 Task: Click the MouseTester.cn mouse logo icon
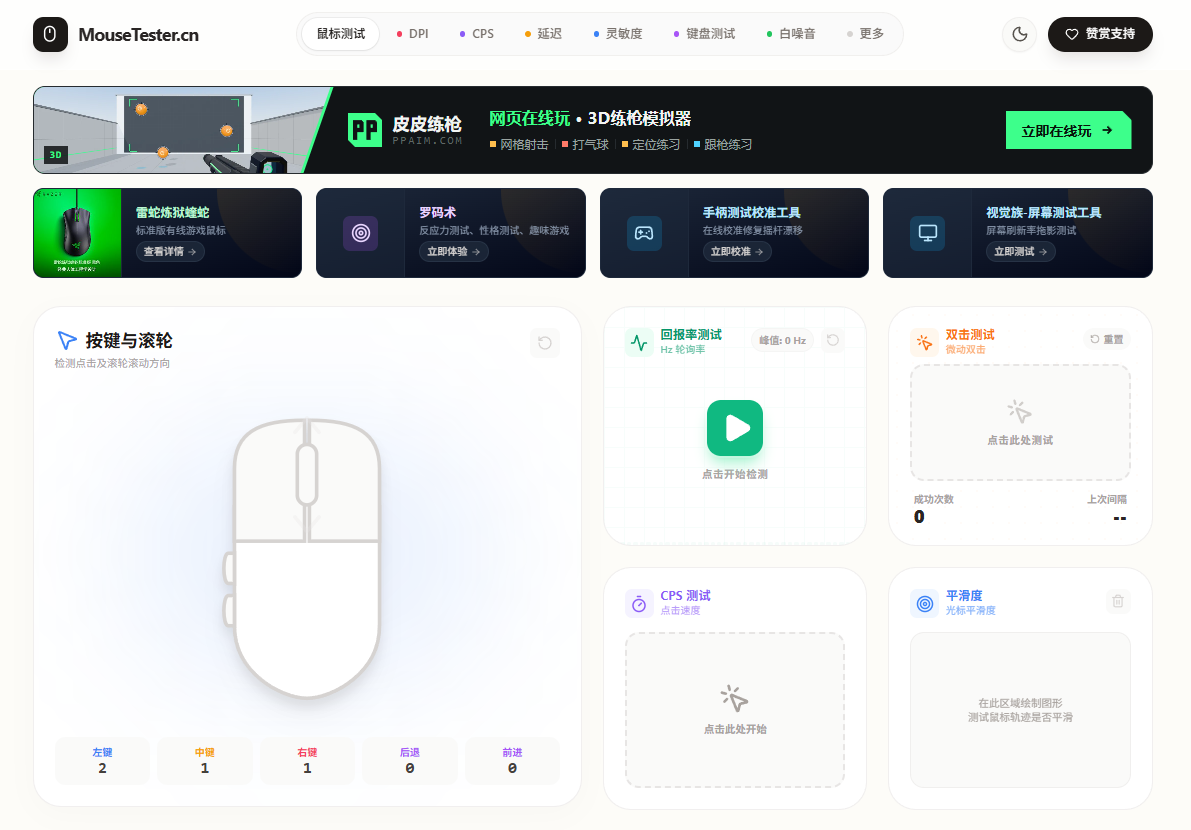[50, 34]
